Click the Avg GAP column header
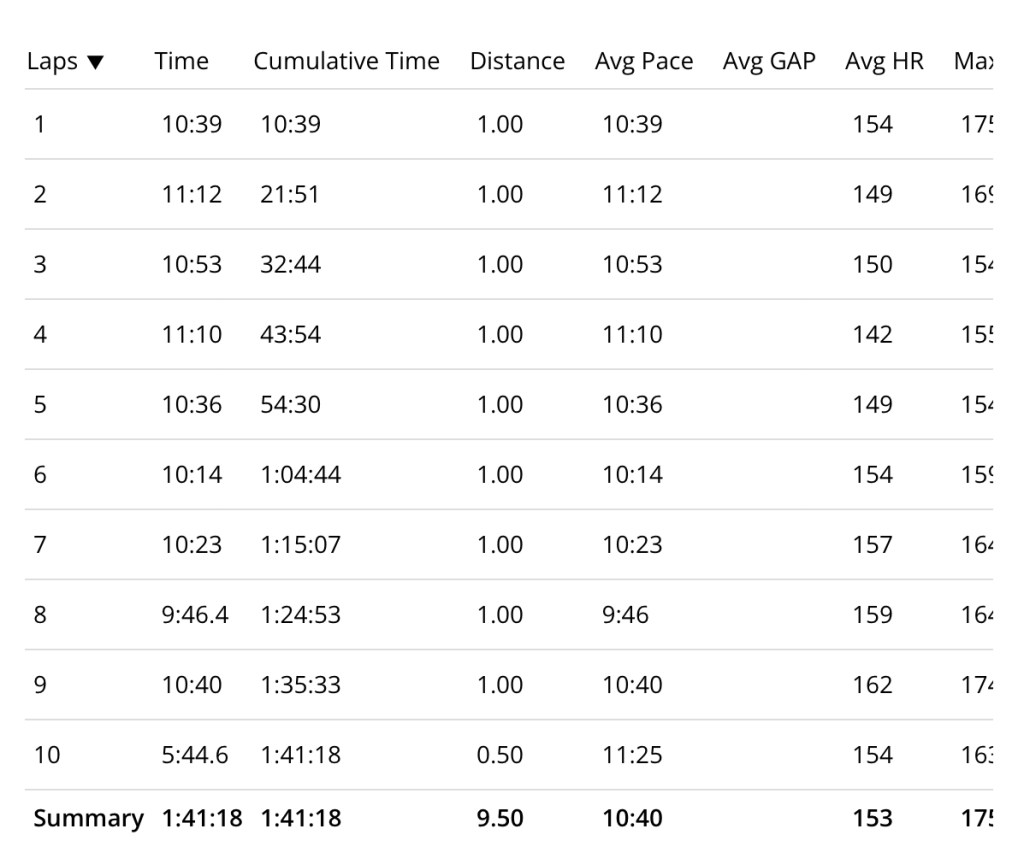Screen dimensions: 1024x864 coord(769,61)
